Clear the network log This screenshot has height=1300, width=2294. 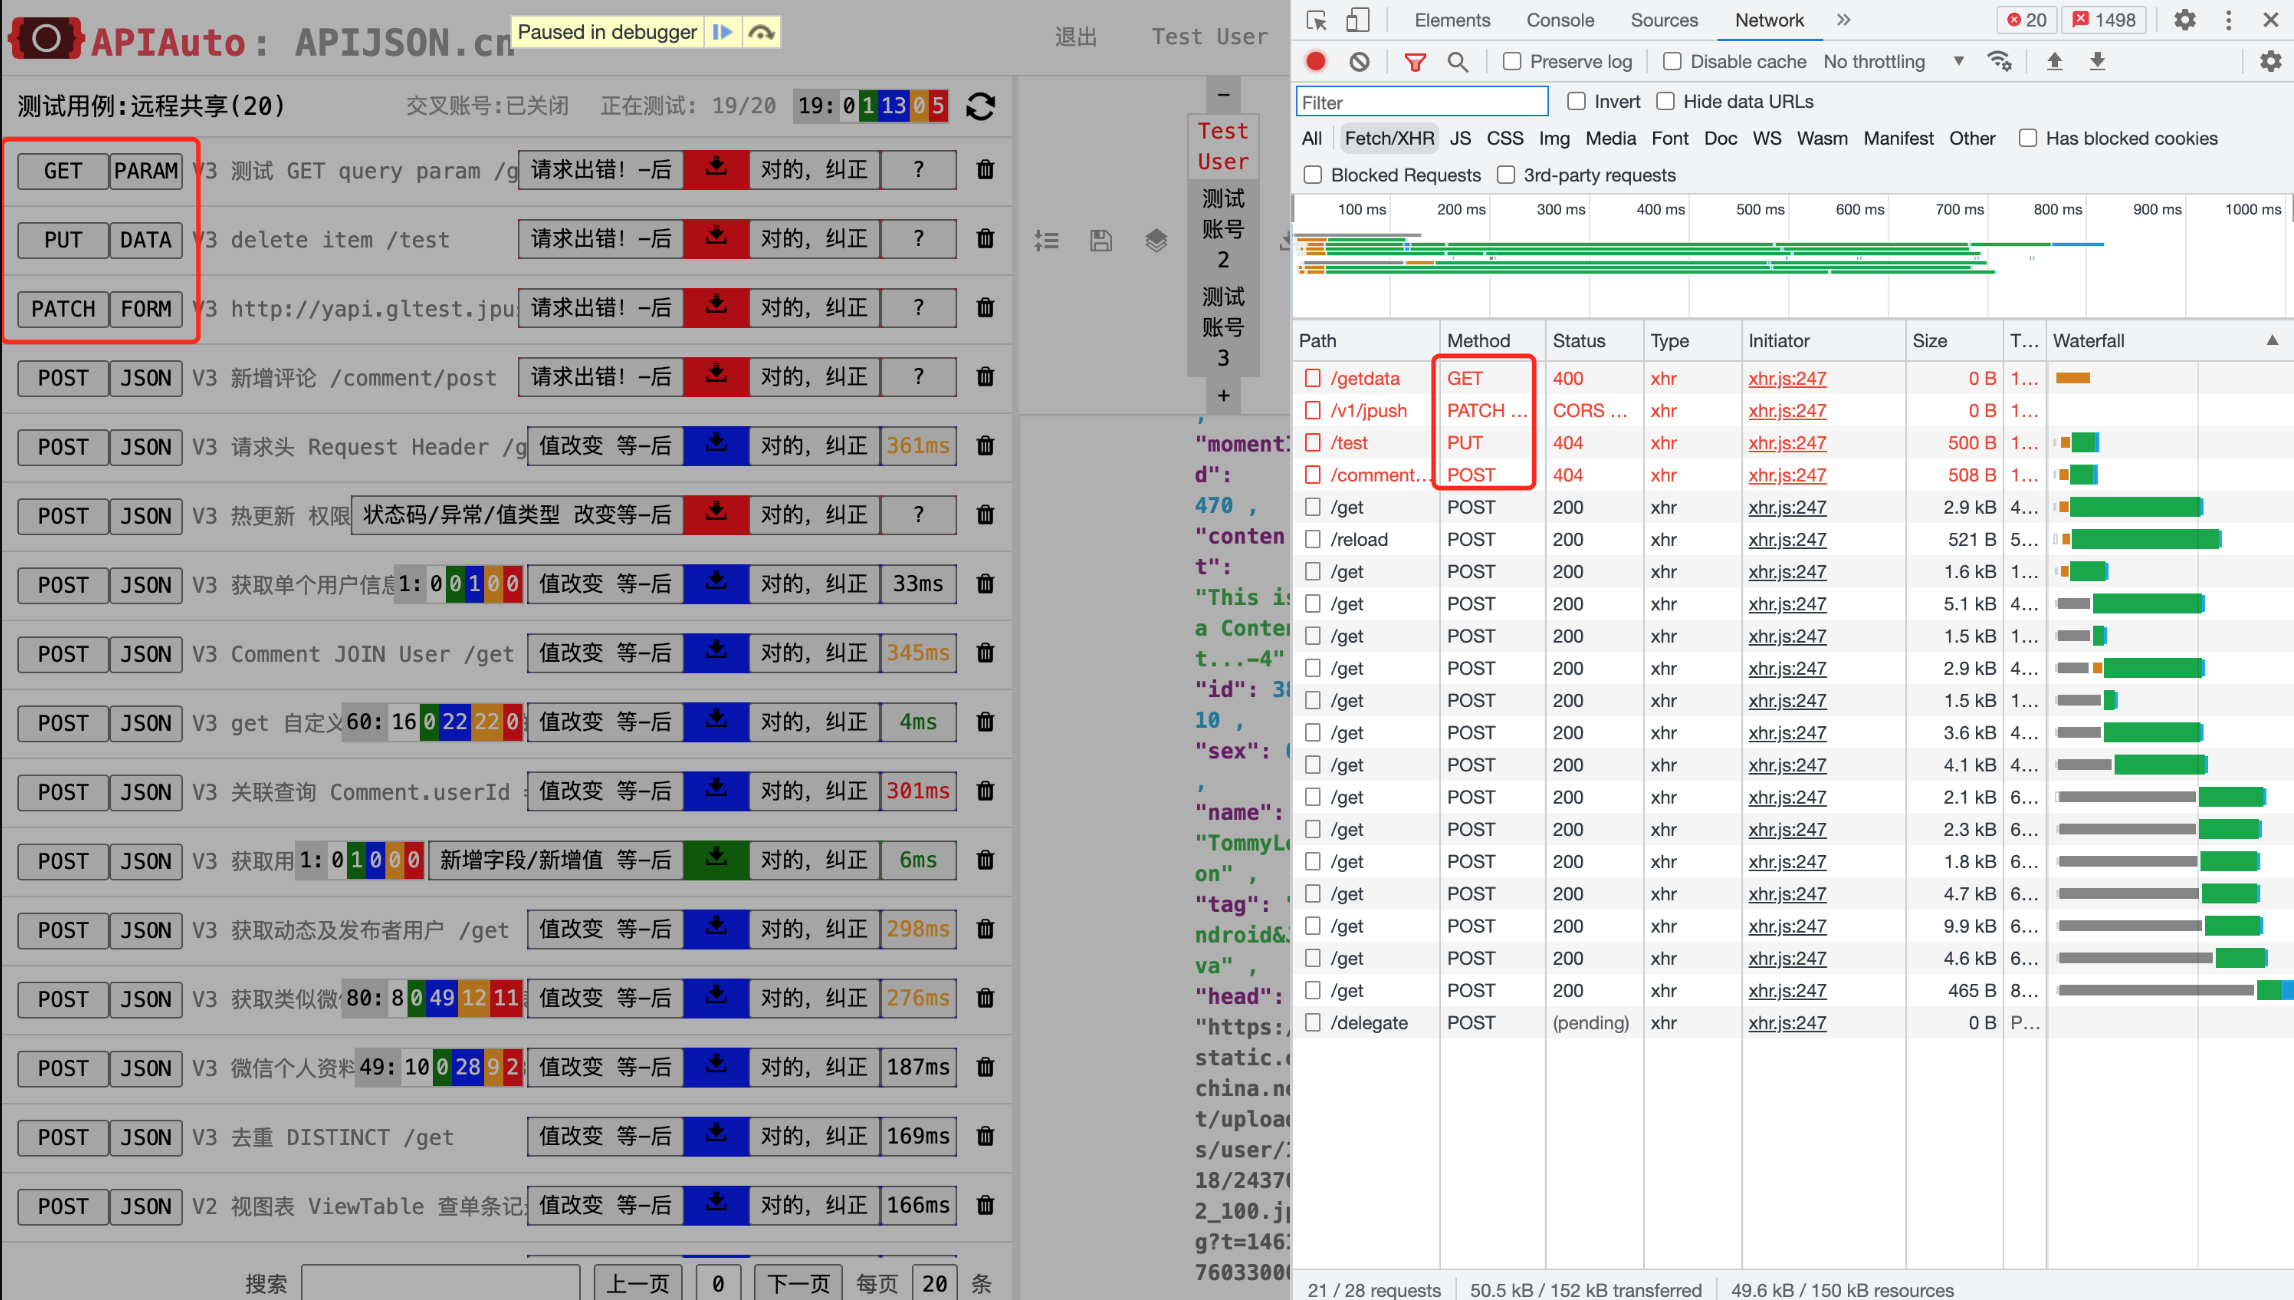coord(1359,62)
